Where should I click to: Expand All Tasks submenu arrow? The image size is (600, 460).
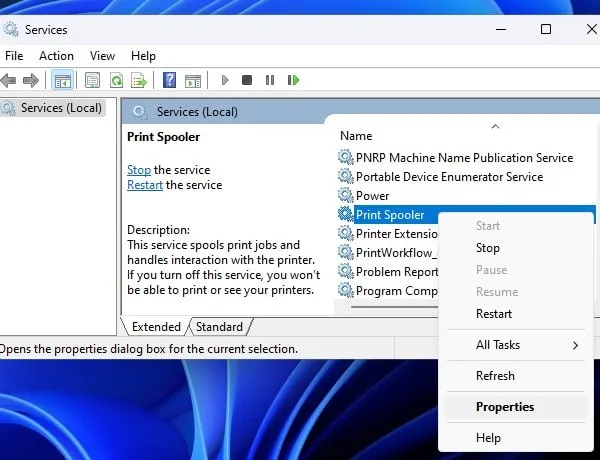576,346
